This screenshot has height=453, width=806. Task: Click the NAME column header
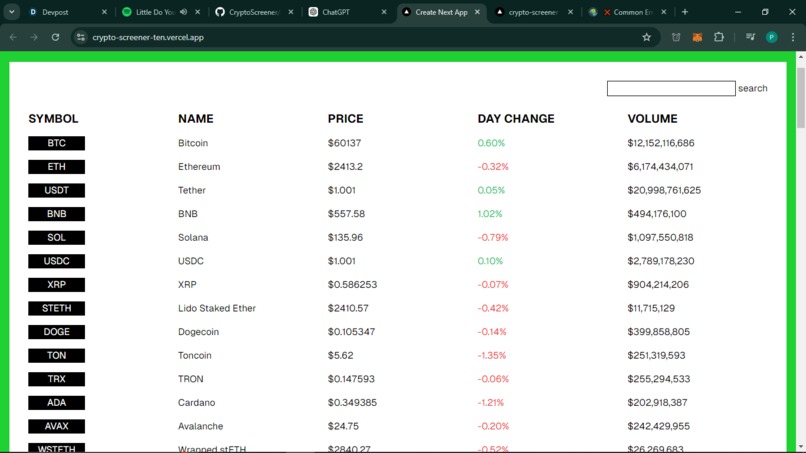(x=196, y=119)
